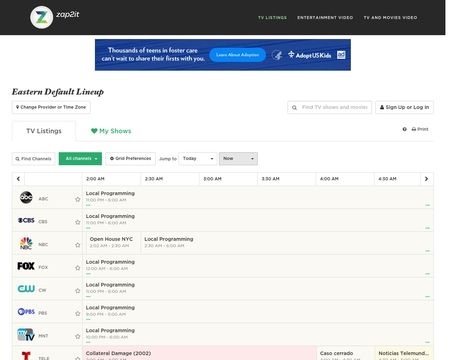Open the MNT channel logo

pyautogui.click(x=26, y=335)
